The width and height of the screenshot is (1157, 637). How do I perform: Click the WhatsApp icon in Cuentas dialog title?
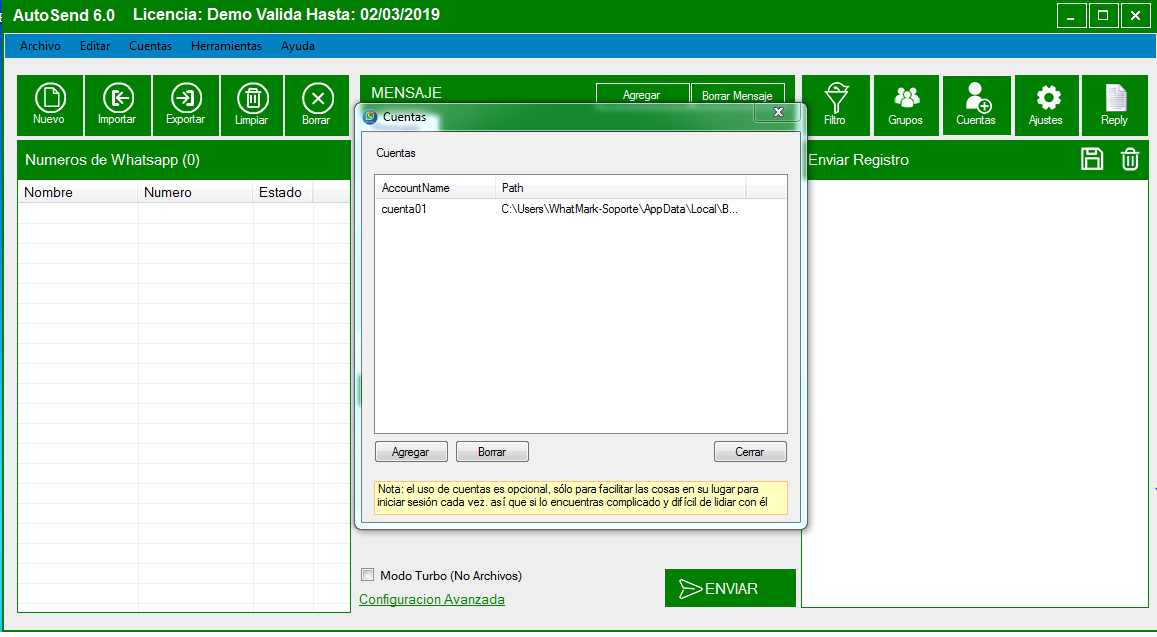[x=370, y=117]
